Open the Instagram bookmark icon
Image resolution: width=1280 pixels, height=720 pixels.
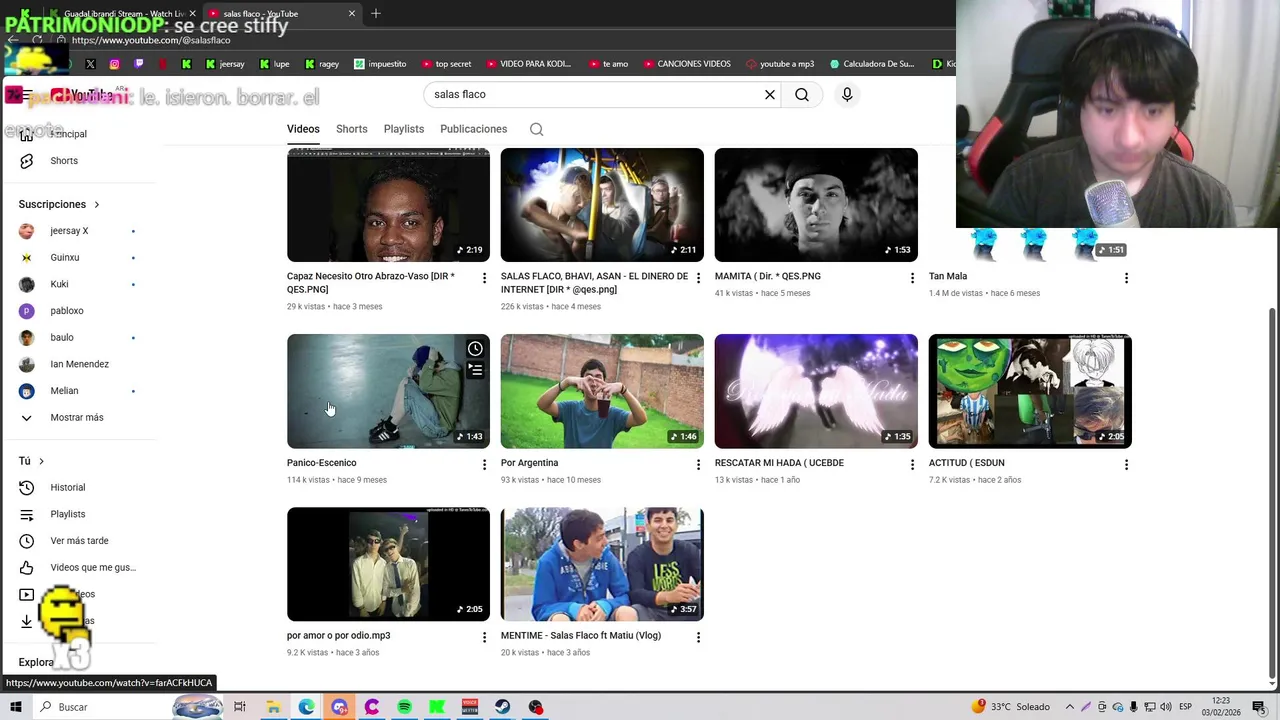114,64
